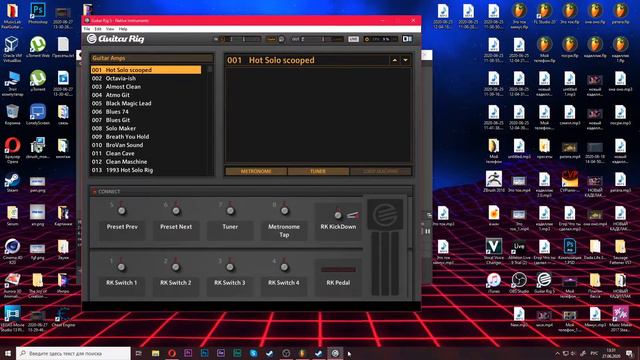Click the CPU power icon
Viewport: 640px width, 360px height.
pos(367,39)
